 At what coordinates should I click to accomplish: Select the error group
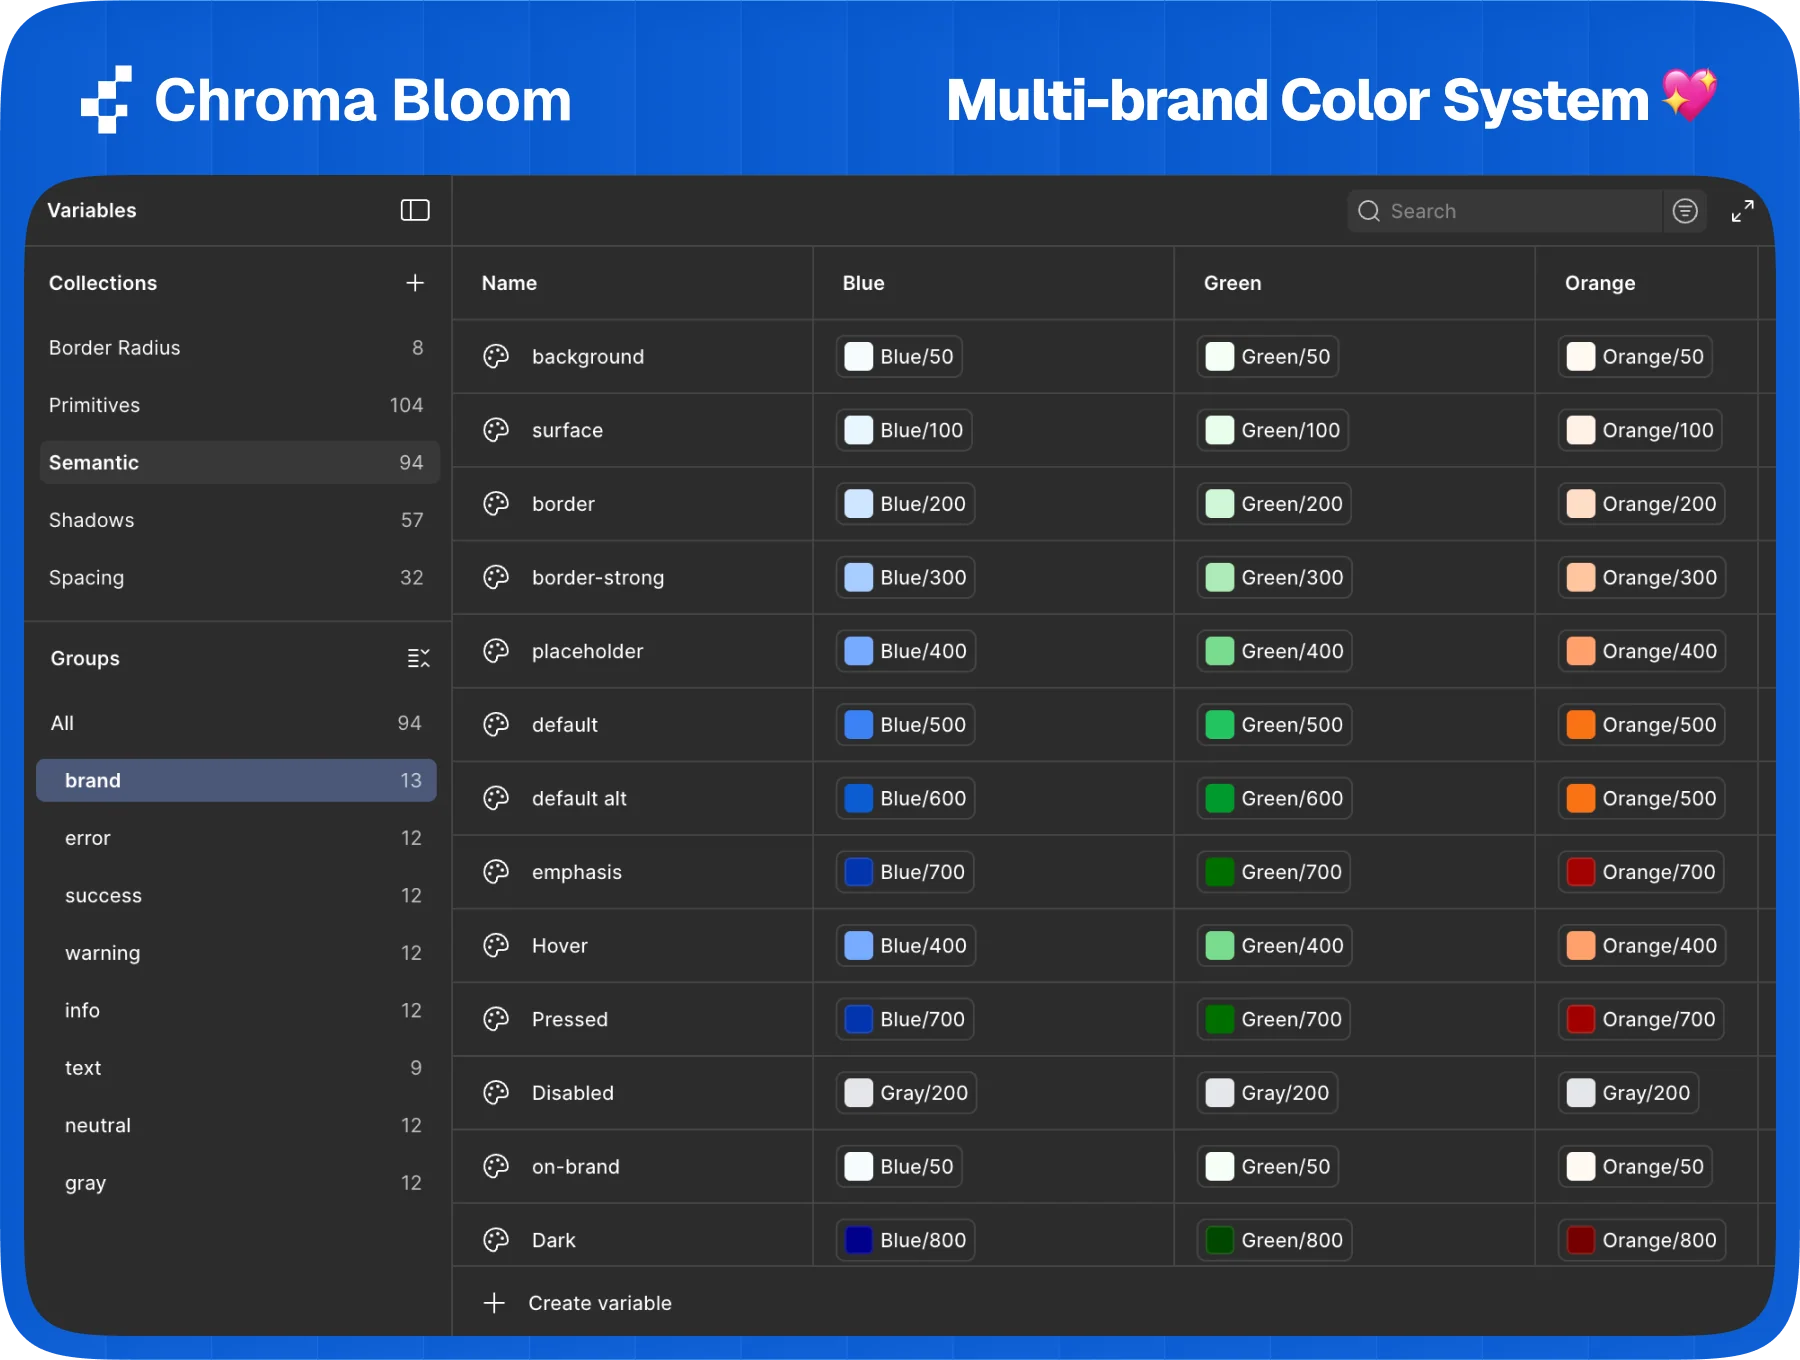(x=236, y=838)
